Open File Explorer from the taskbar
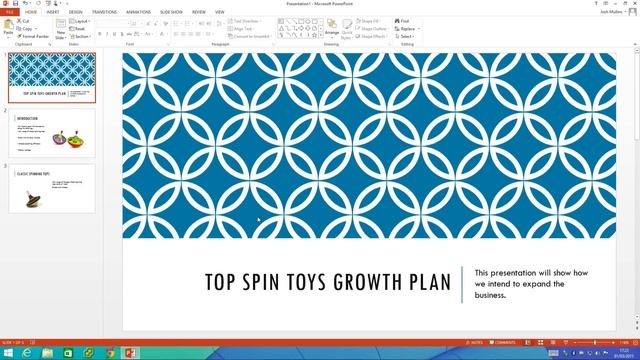Viewport: 640px width, 360px height. point(47,353)
